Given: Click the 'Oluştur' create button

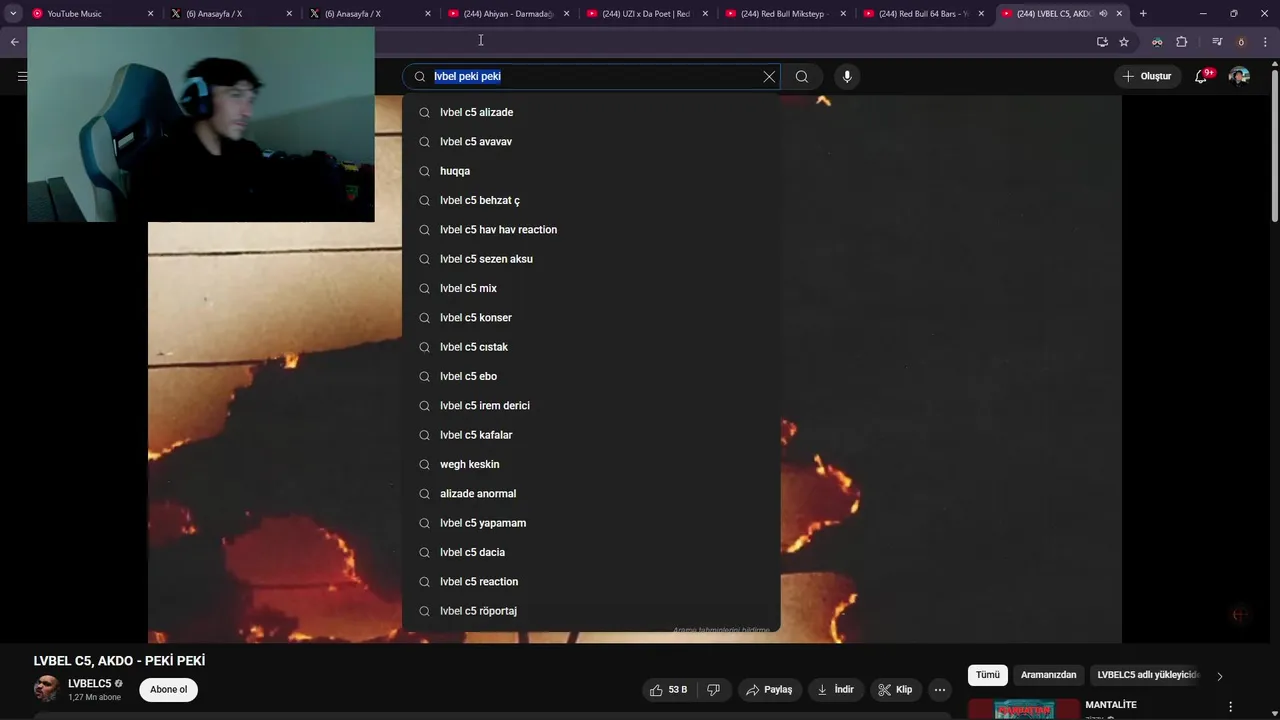Looking at the screenshot, I should (x=1146, y=76).
